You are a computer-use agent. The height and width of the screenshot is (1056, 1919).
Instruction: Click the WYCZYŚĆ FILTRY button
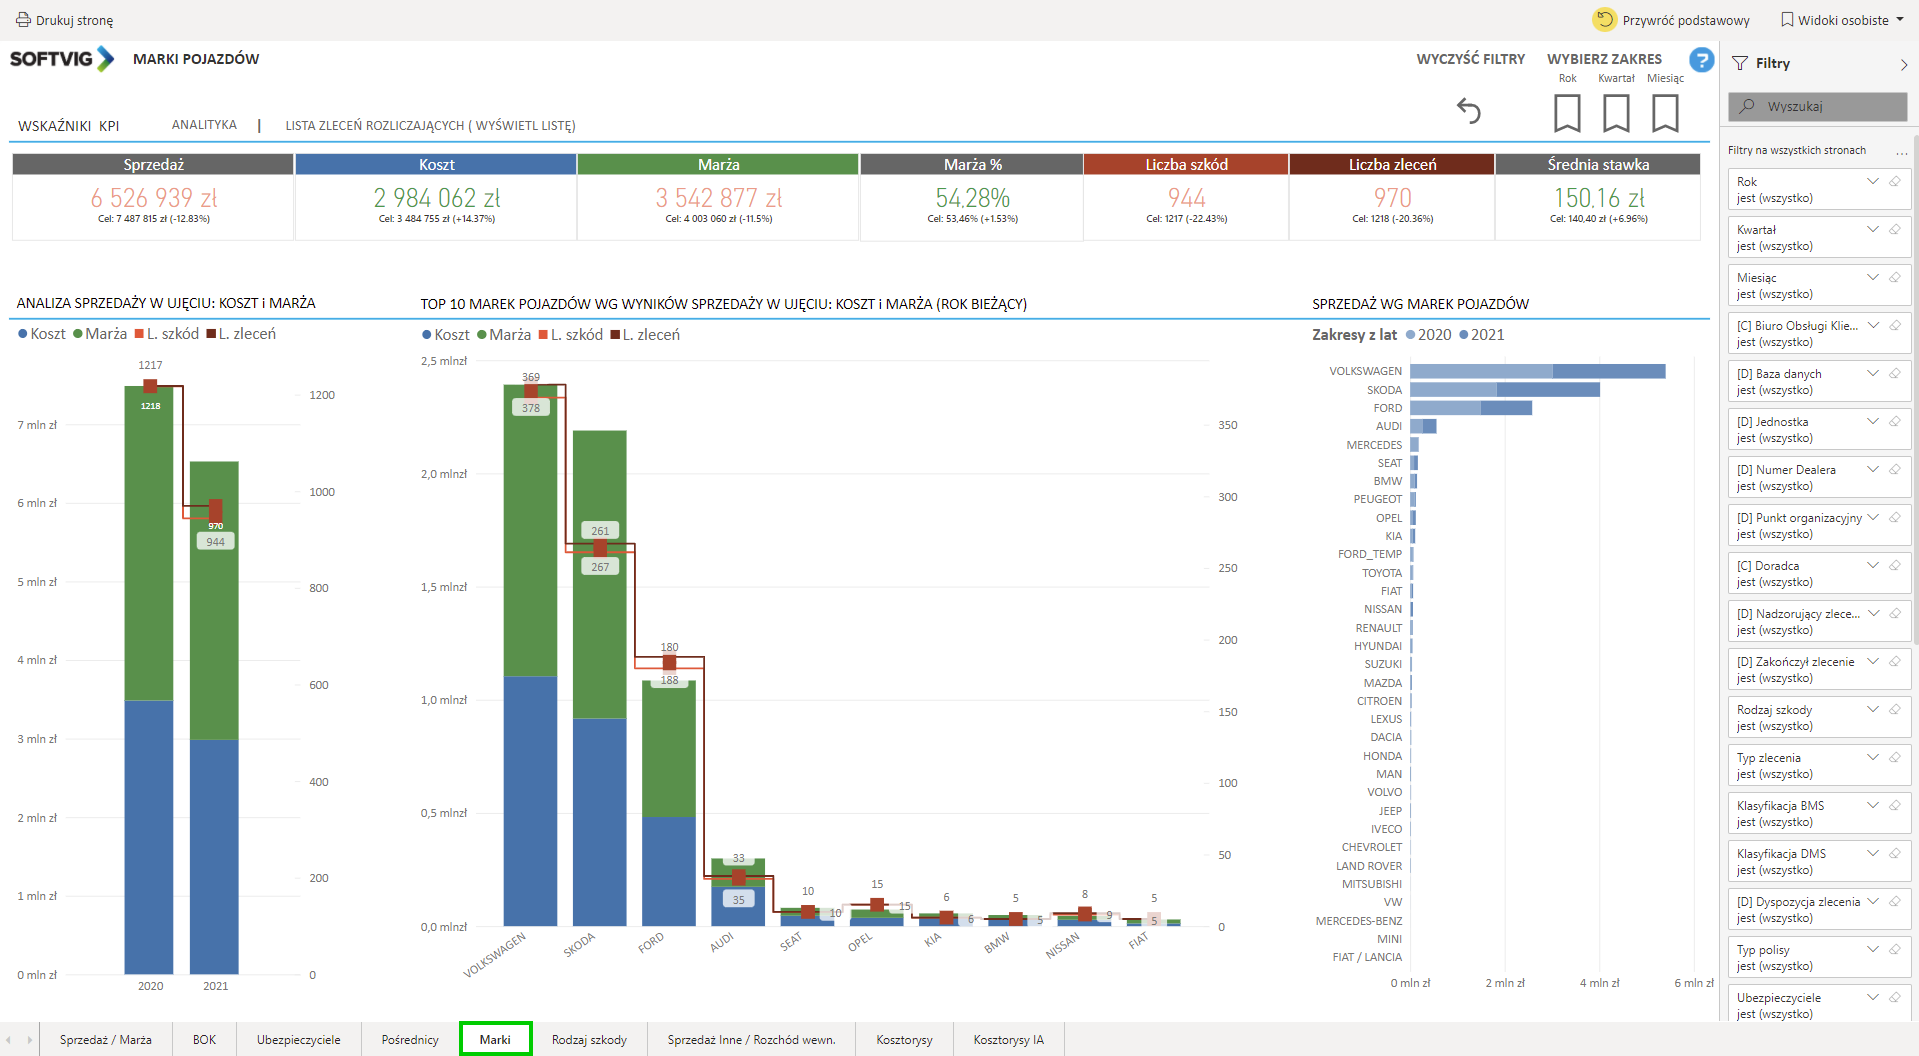point(1470,59)
